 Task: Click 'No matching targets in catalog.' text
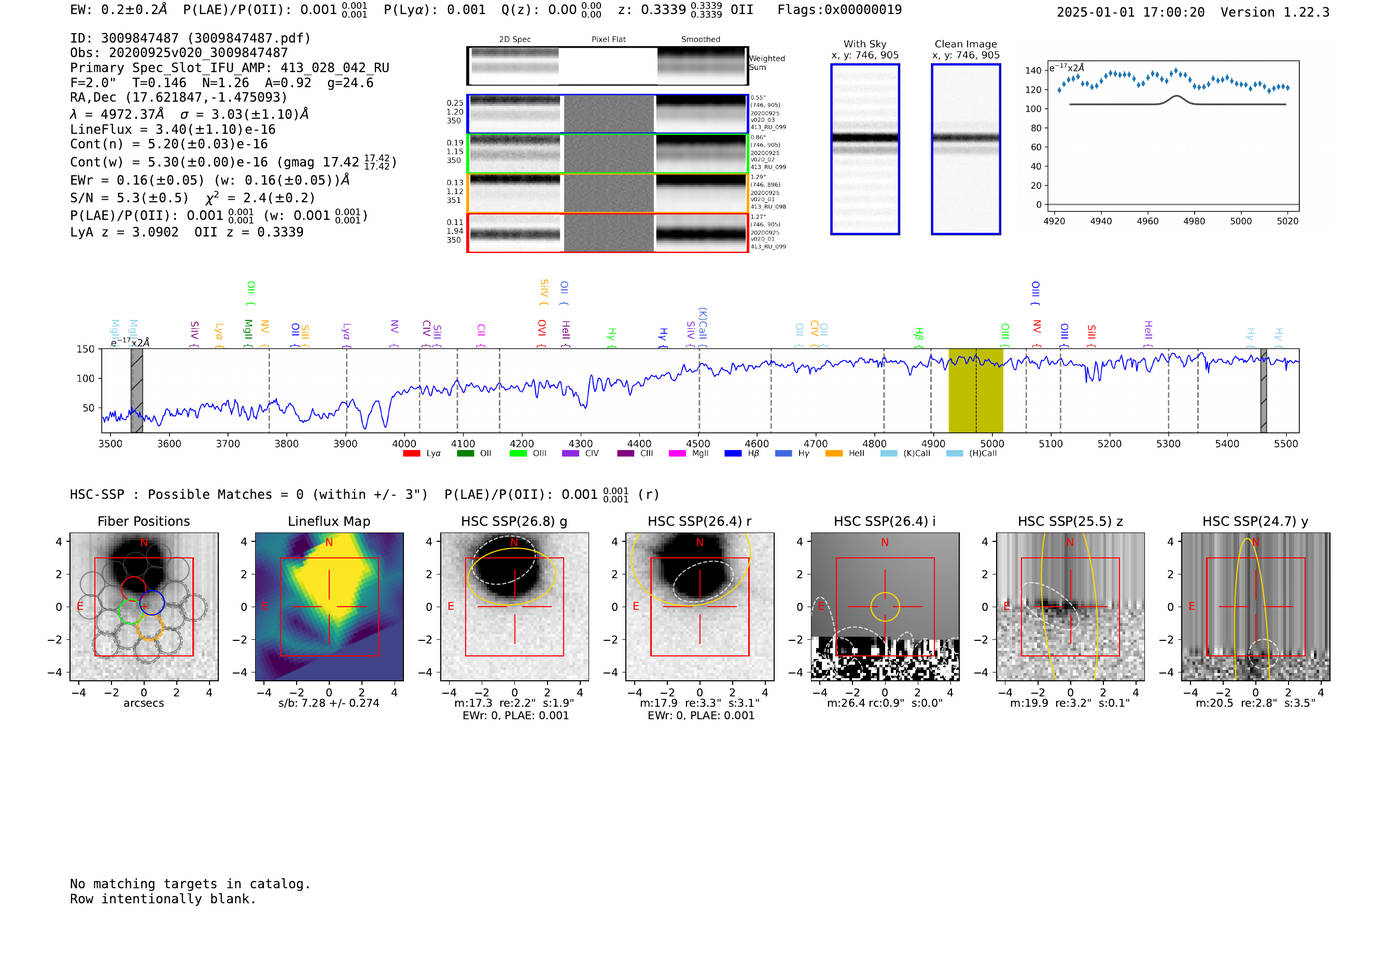coord(190,884)
